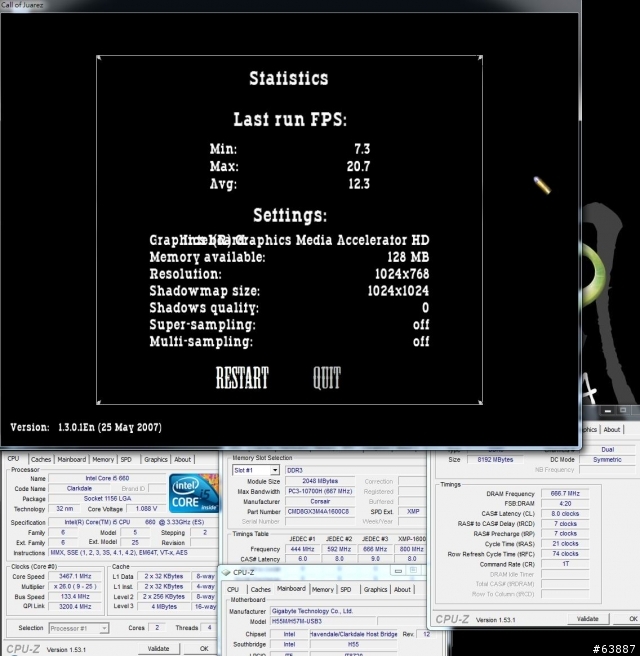Select the CPU tab in the Processor CPU-Z window
640x657 pixels.
(13, 459)
